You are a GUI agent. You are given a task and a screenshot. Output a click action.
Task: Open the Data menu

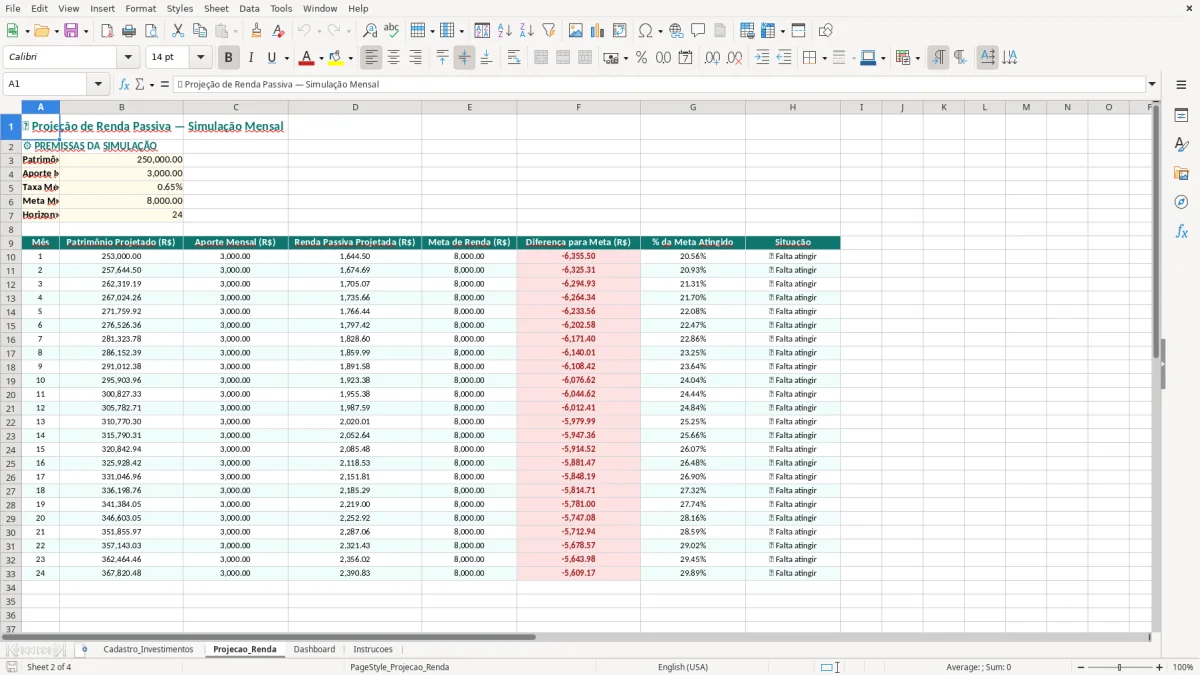click(x=249, y=8)
